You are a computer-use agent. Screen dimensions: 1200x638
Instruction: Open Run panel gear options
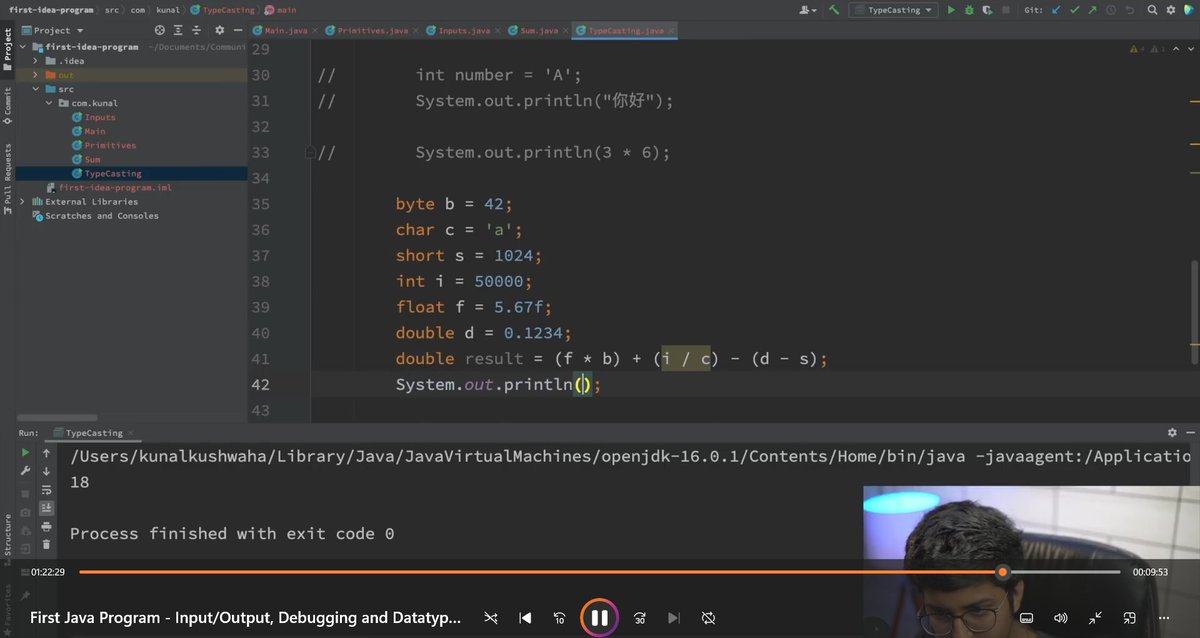click(x=1172, y=433)
